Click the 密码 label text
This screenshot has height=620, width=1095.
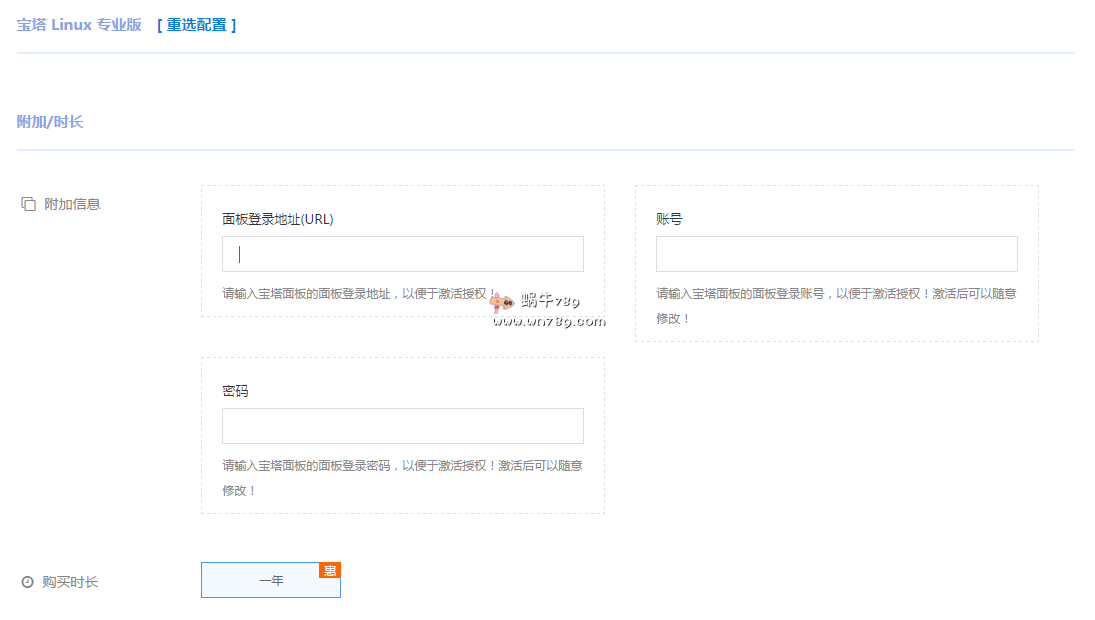tap(234, 390)
